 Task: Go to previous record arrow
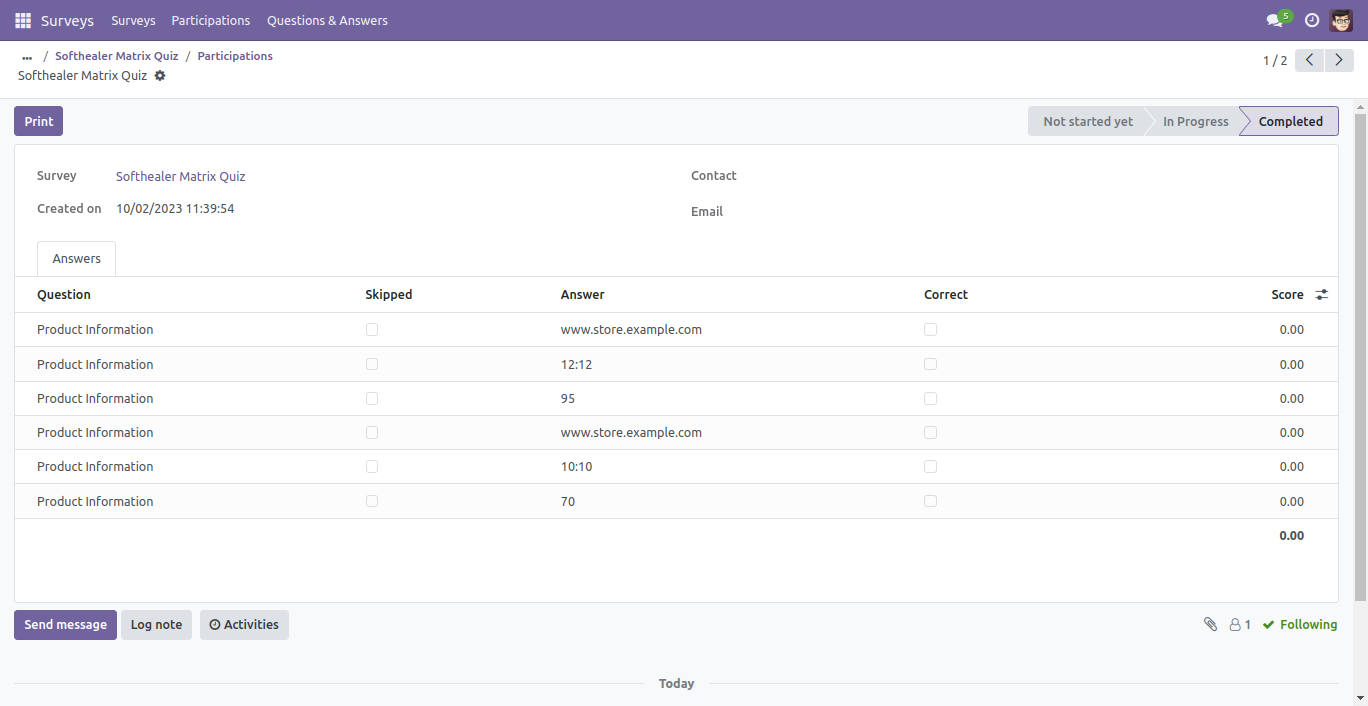1310,60
